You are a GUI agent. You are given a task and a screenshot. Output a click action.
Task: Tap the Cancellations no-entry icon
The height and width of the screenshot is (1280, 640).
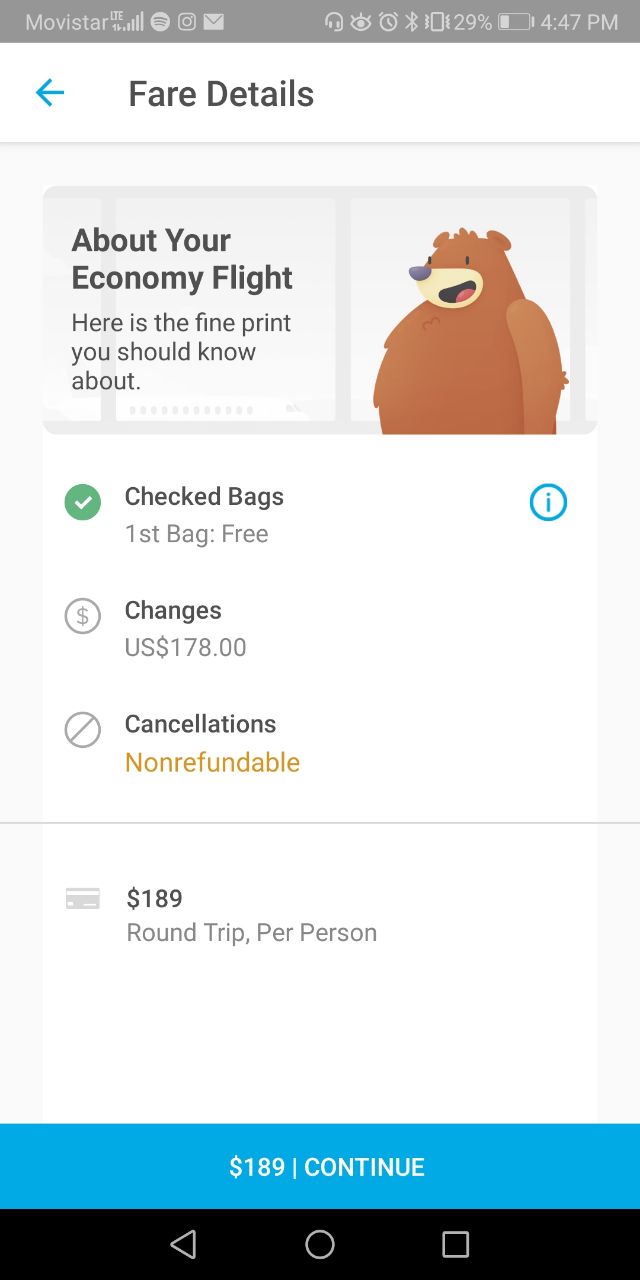click(x=83, y=730)
